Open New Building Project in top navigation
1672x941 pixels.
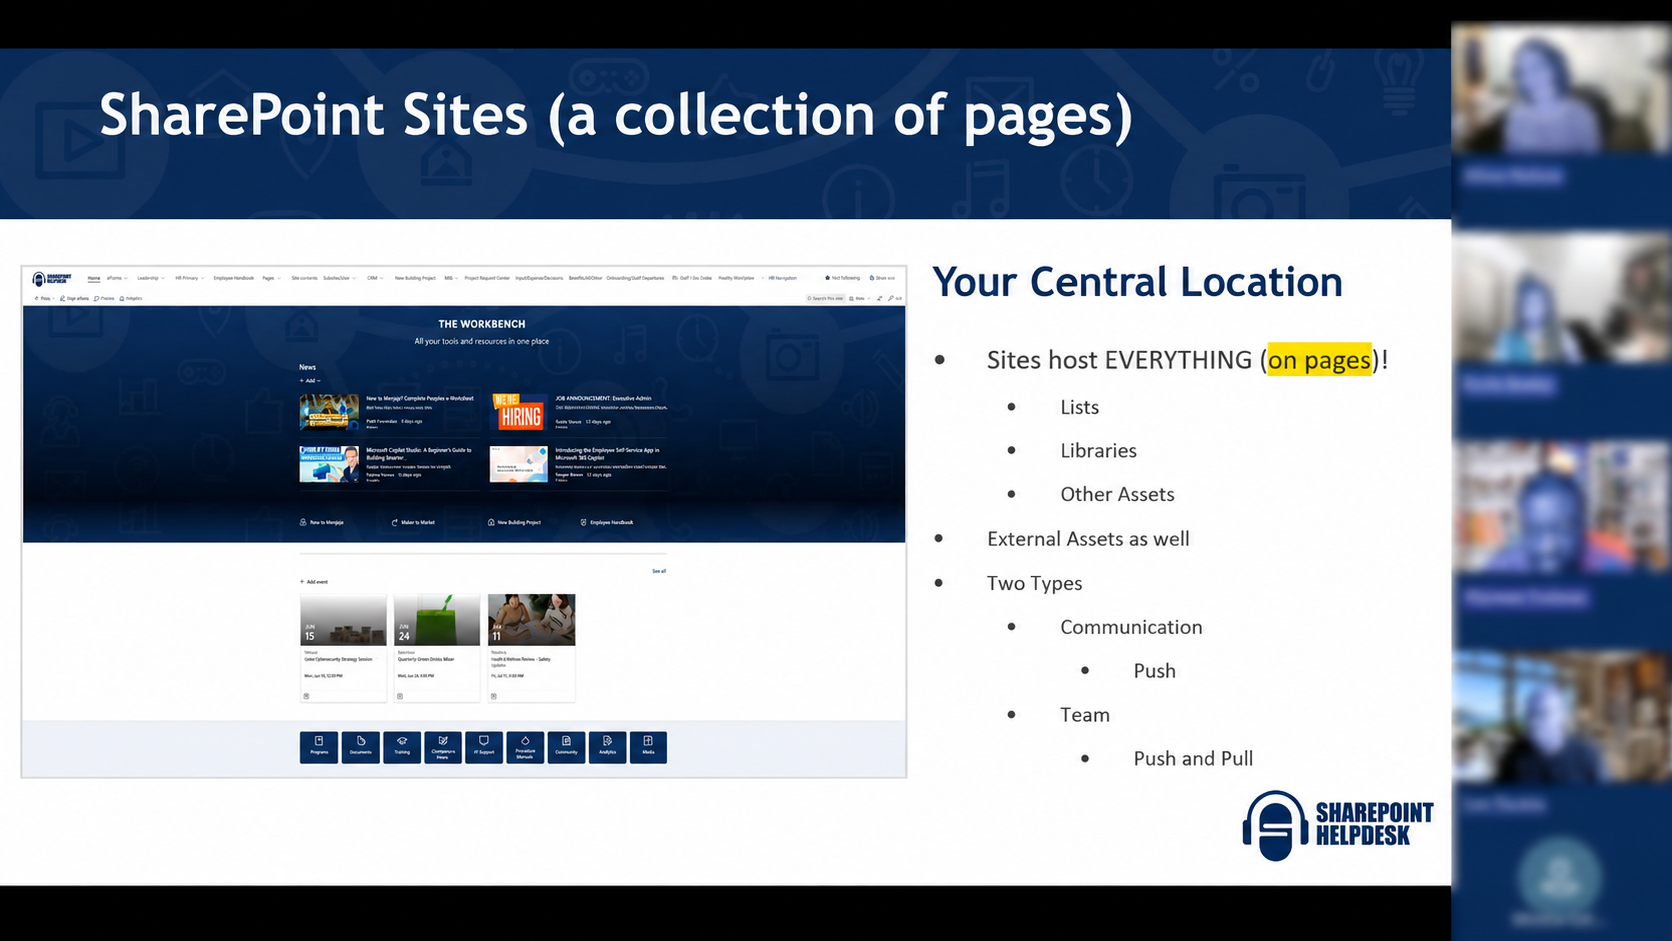coord(415,278)
